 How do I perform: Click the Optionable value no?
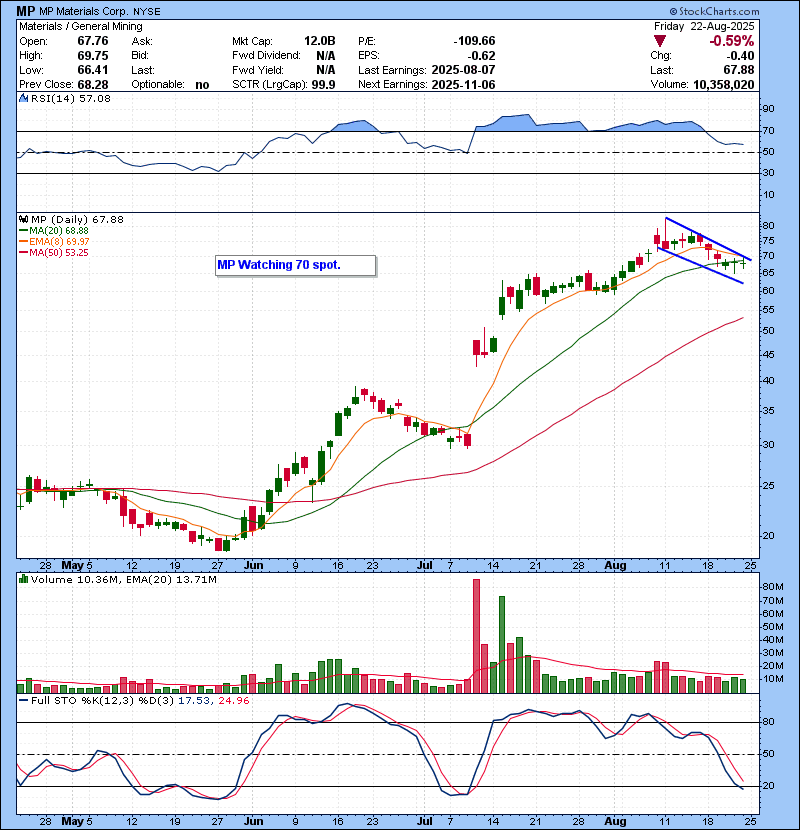coord(202,85)
